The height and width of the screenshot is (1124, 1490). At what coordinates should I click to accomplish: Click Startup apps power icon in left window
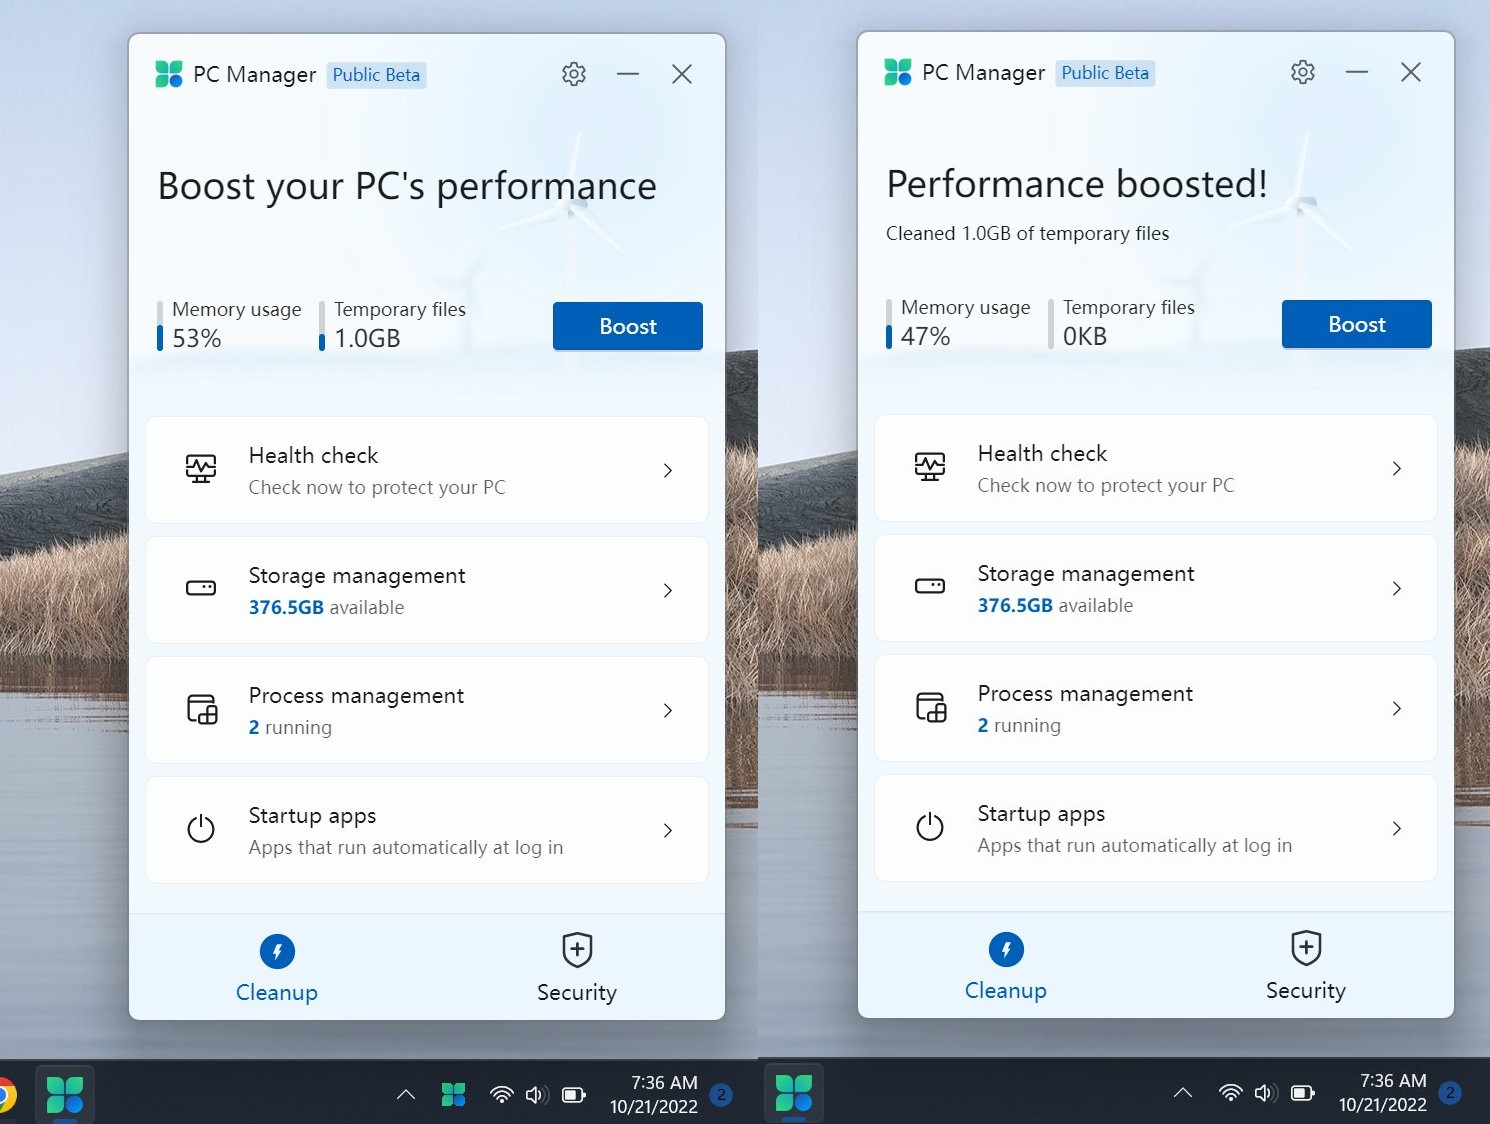tap(201, 829)
